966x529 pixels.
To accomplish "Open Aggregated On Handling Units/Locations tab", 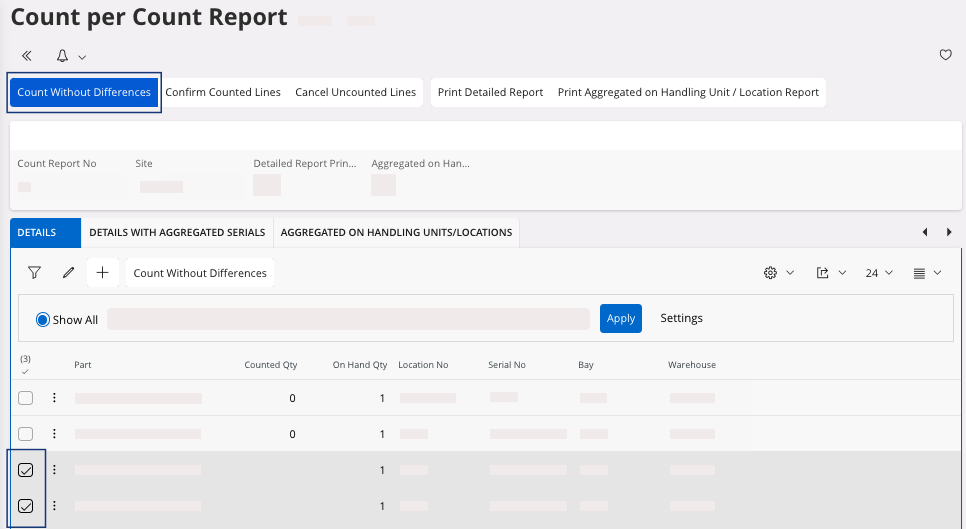I will click(x=396, y=232).
